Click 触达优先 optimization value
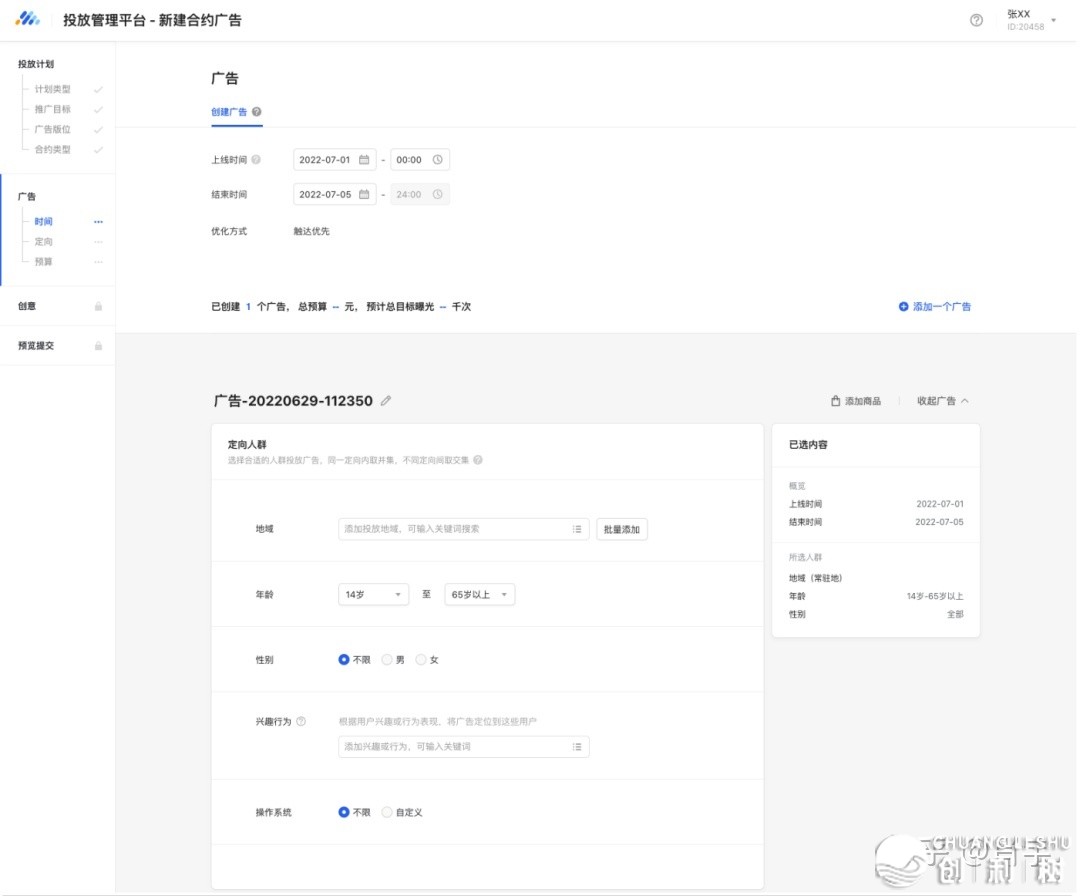1080x896 pixels. pos(311,231)
